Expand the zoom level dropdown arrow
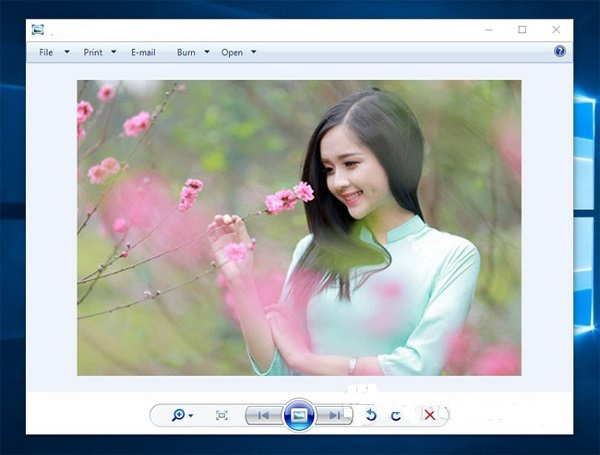Image resolution: width=600 pixels, height=455 pixels. (191, 416)
